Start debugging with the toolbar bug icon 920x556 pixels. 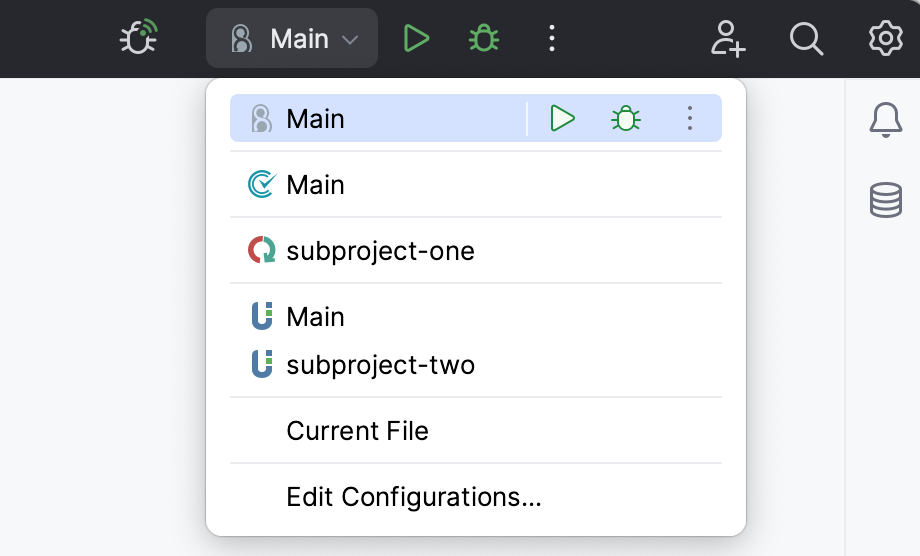484,39
